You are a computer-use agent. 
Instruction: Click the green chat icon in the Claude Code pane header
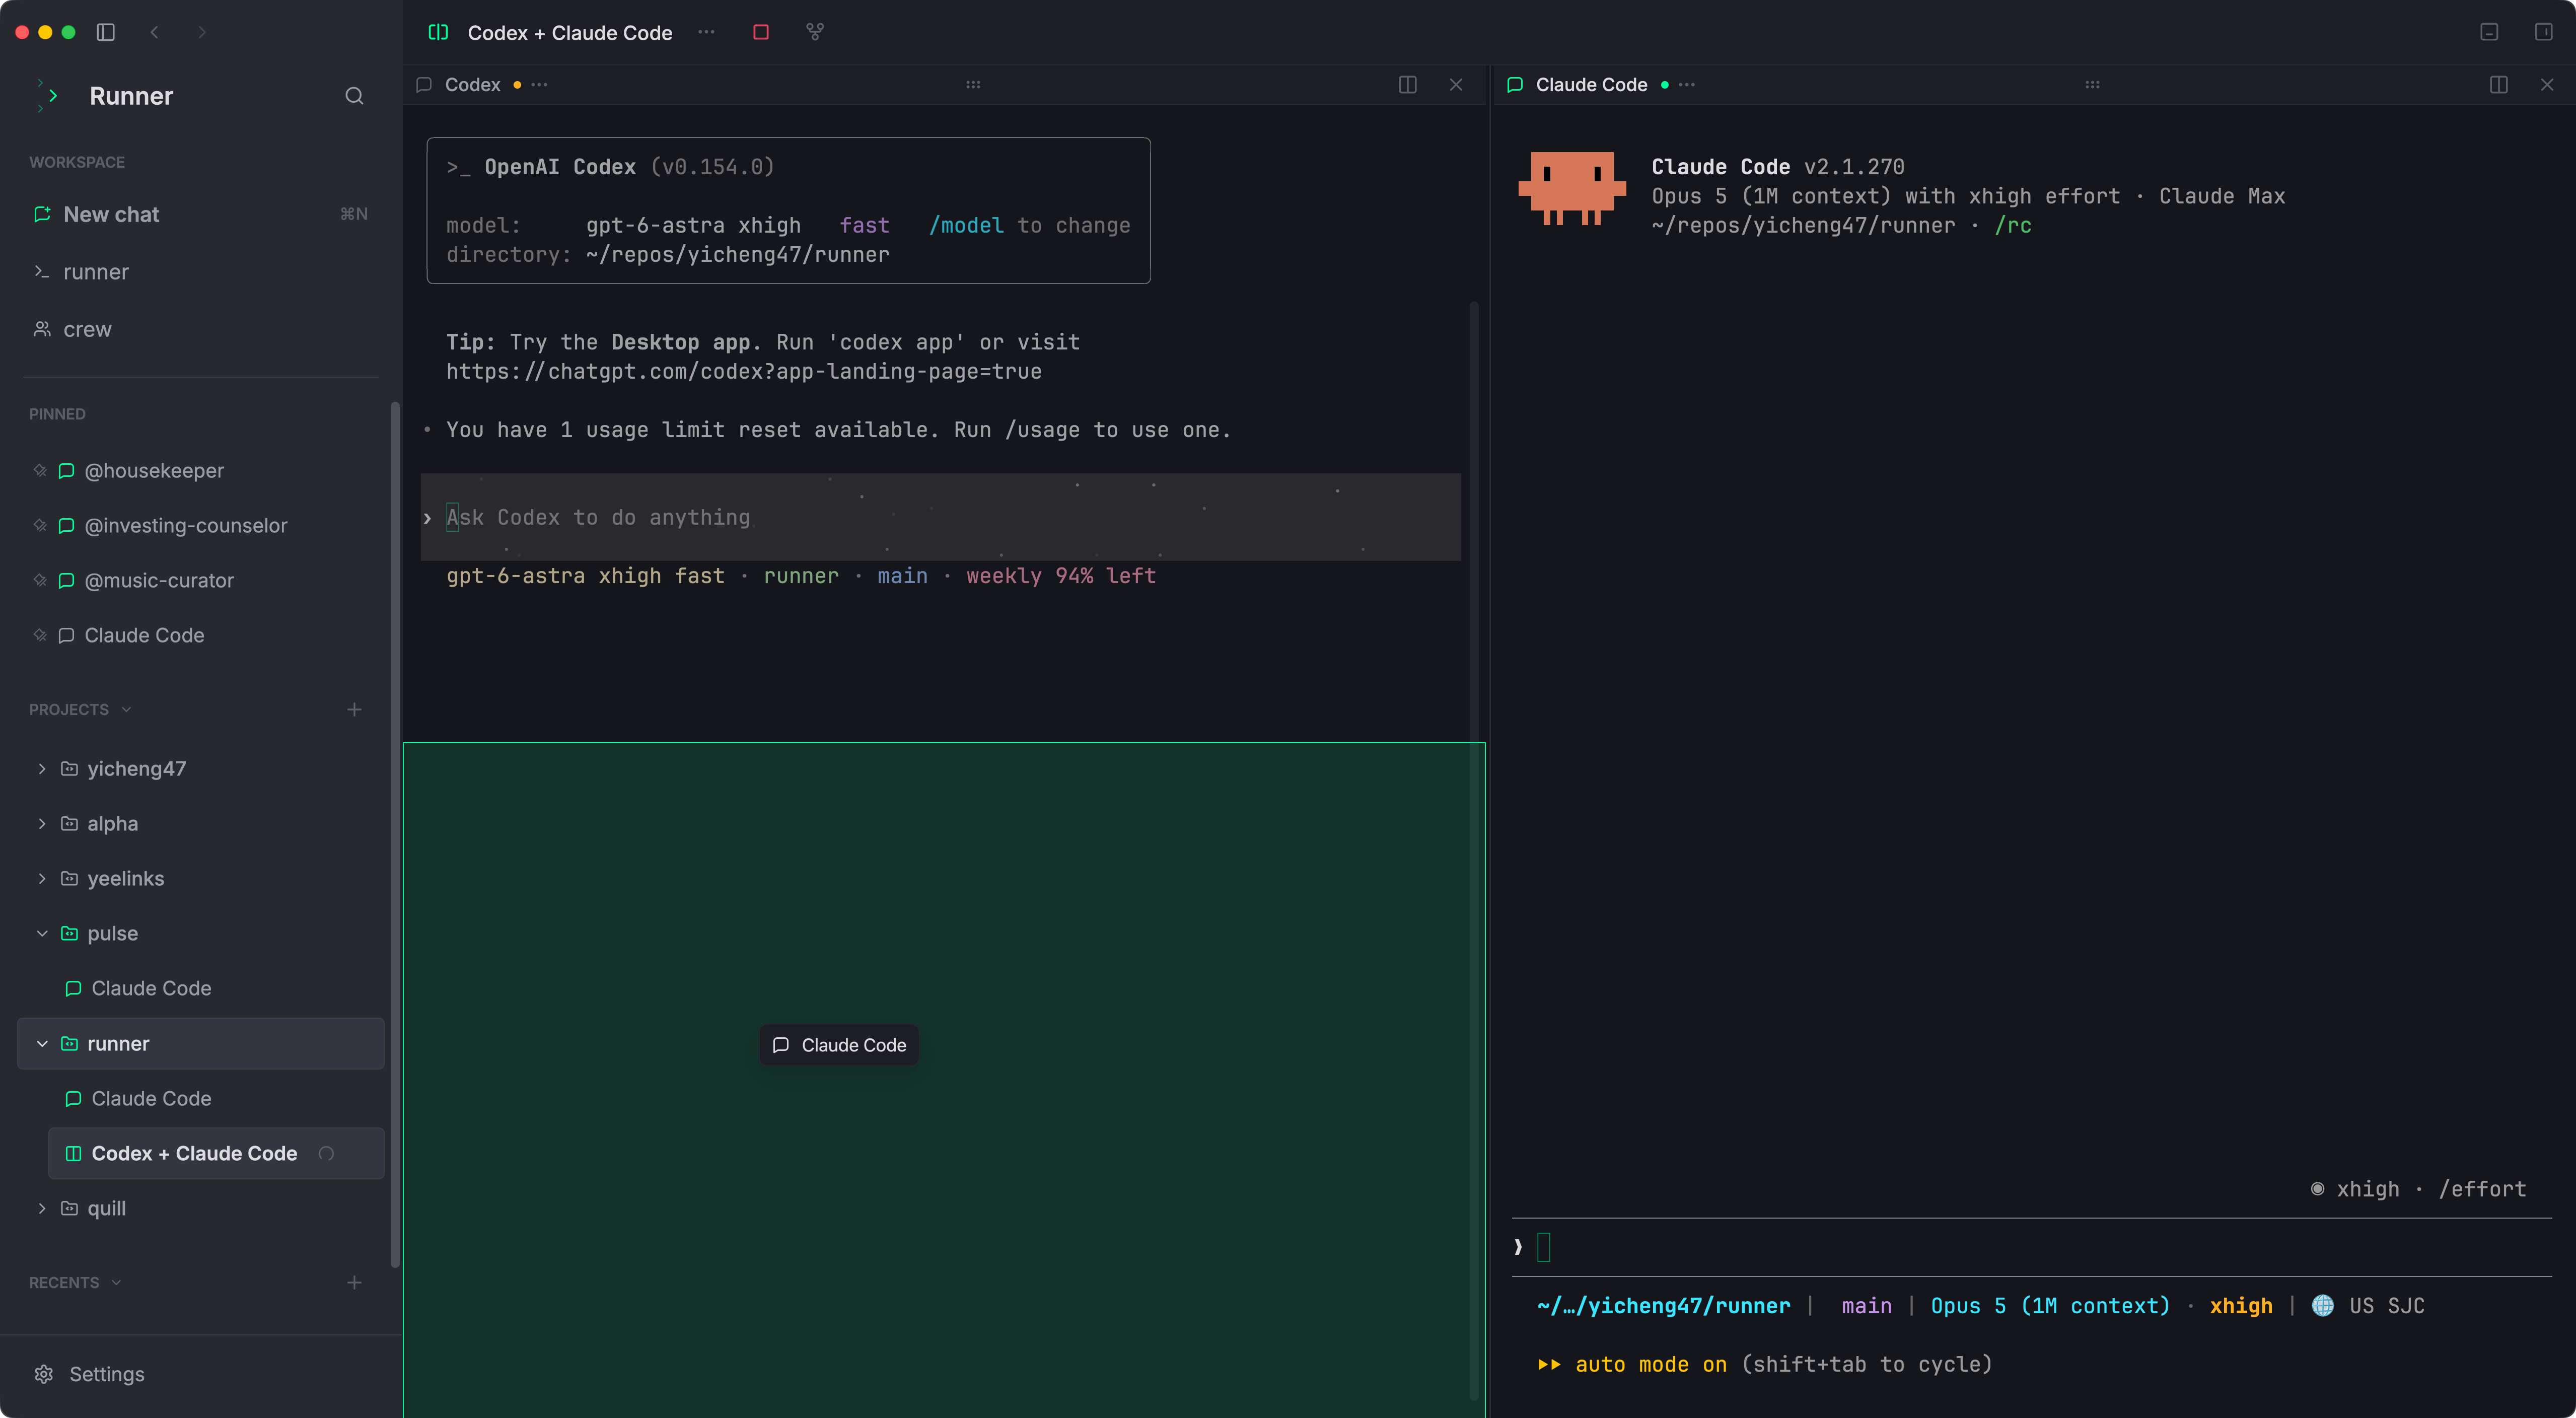point(1515,85)
